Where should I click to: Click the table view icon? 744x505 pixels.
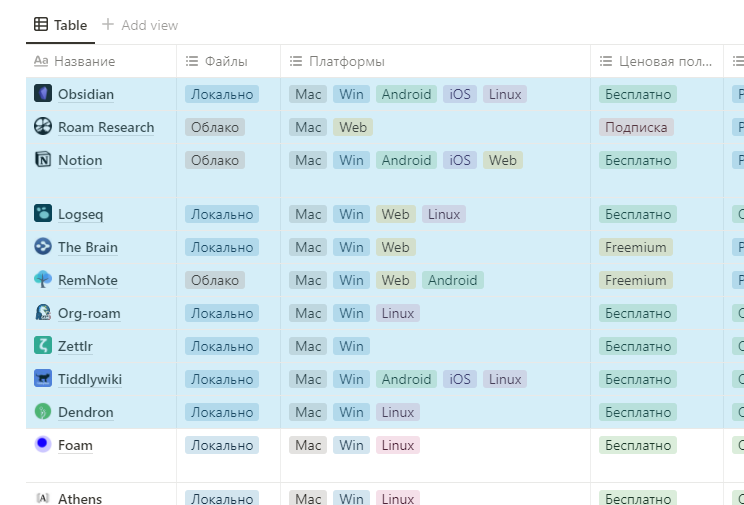click(41, 24)
